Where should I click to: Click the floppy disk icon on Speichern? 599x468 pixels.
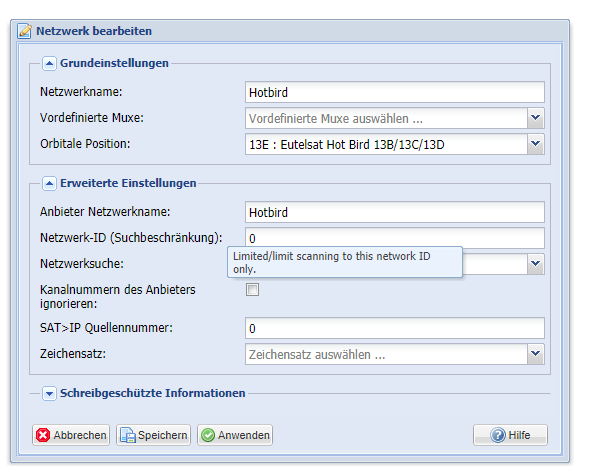click(128, 435)
